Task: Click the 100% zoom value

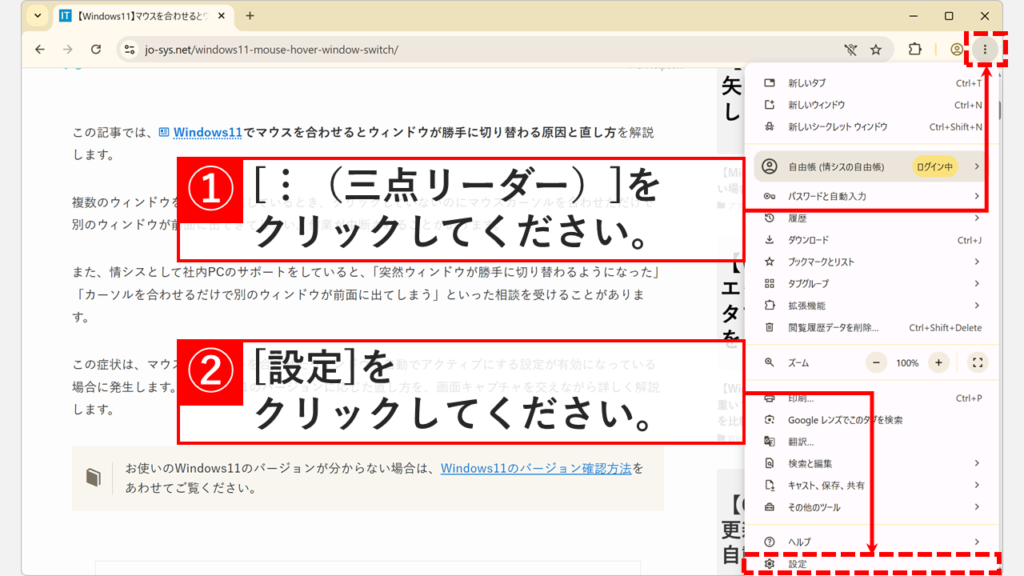Action: [x=907, y=363]
